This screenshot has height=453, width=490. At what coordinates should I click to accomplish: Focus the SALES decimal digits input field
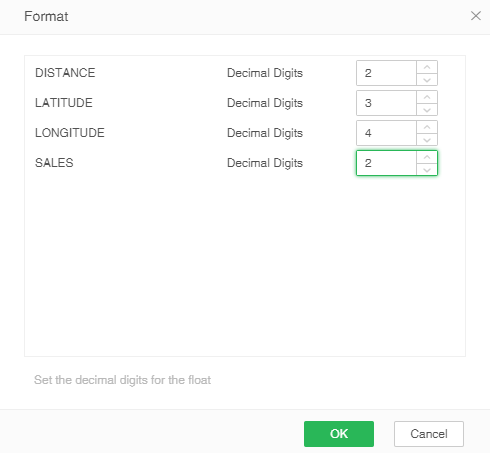coord(386,163)
